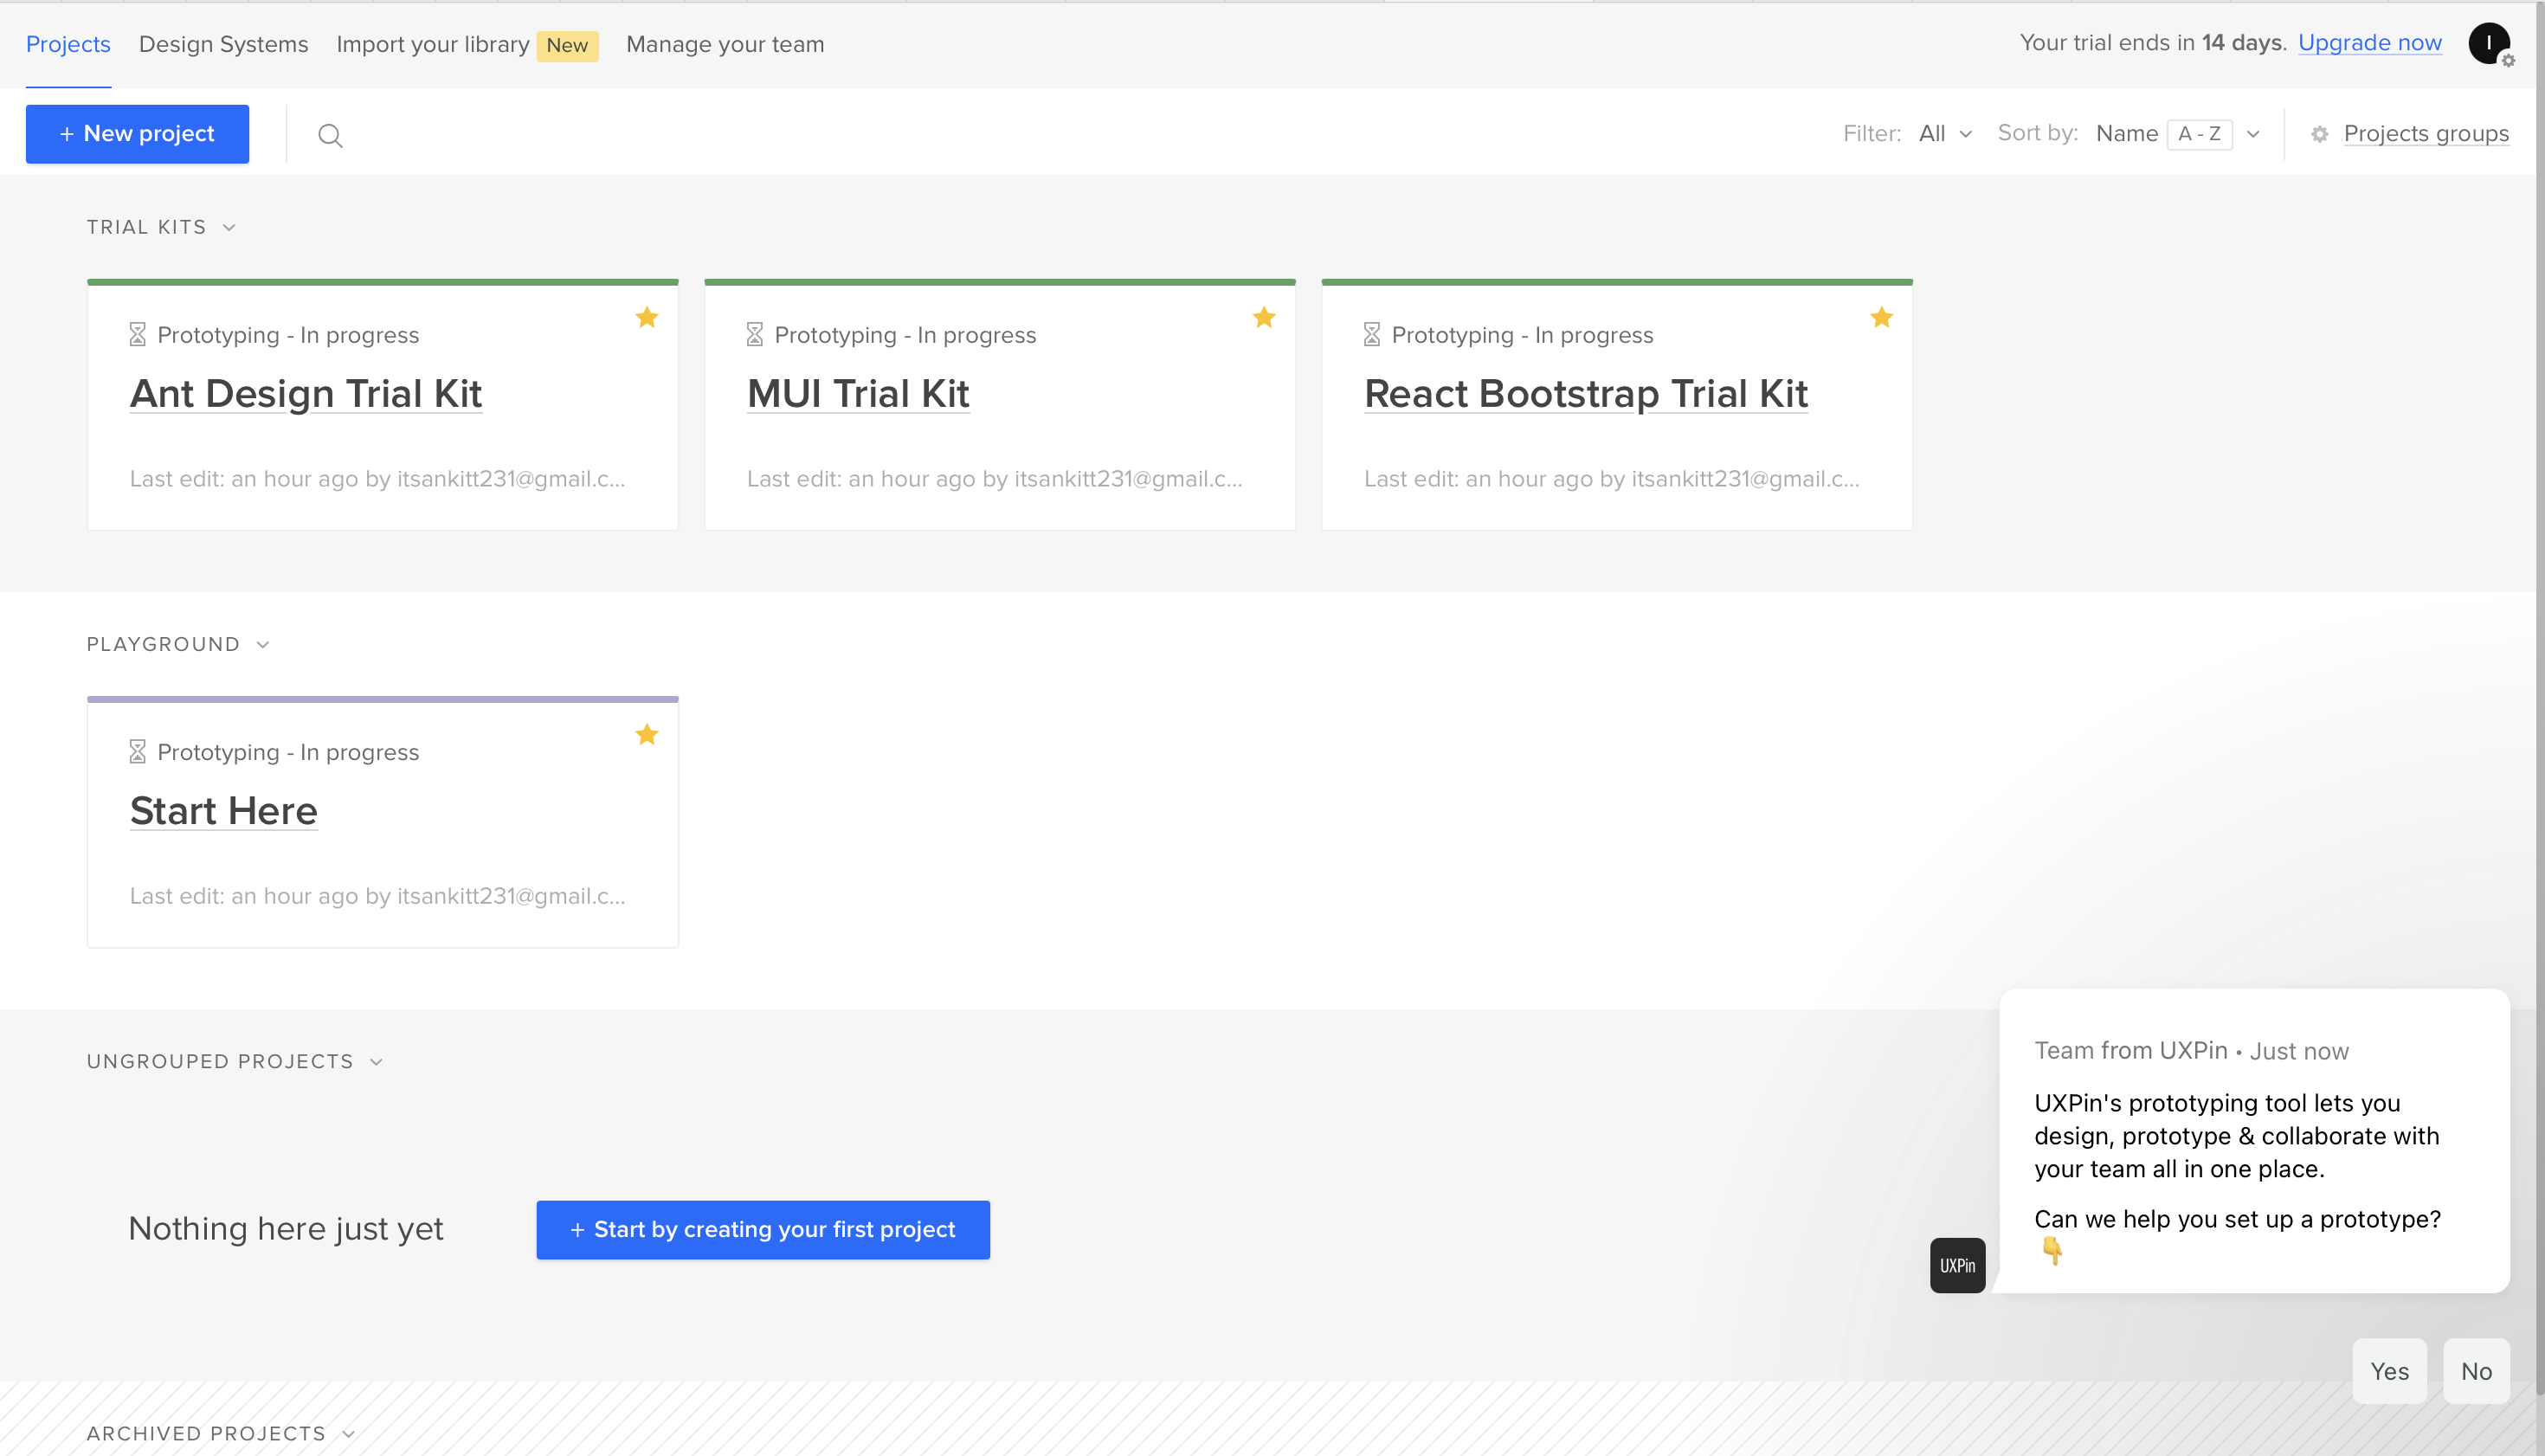Click the Upgrade now link
The image size is (2545, 1456).
[x=2369, y=43]
